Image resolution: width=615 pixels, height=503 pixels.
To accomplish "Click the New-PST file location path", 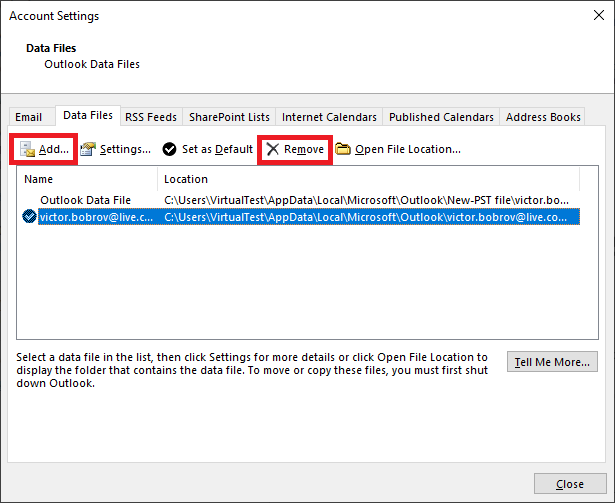I will coord(366,200).
